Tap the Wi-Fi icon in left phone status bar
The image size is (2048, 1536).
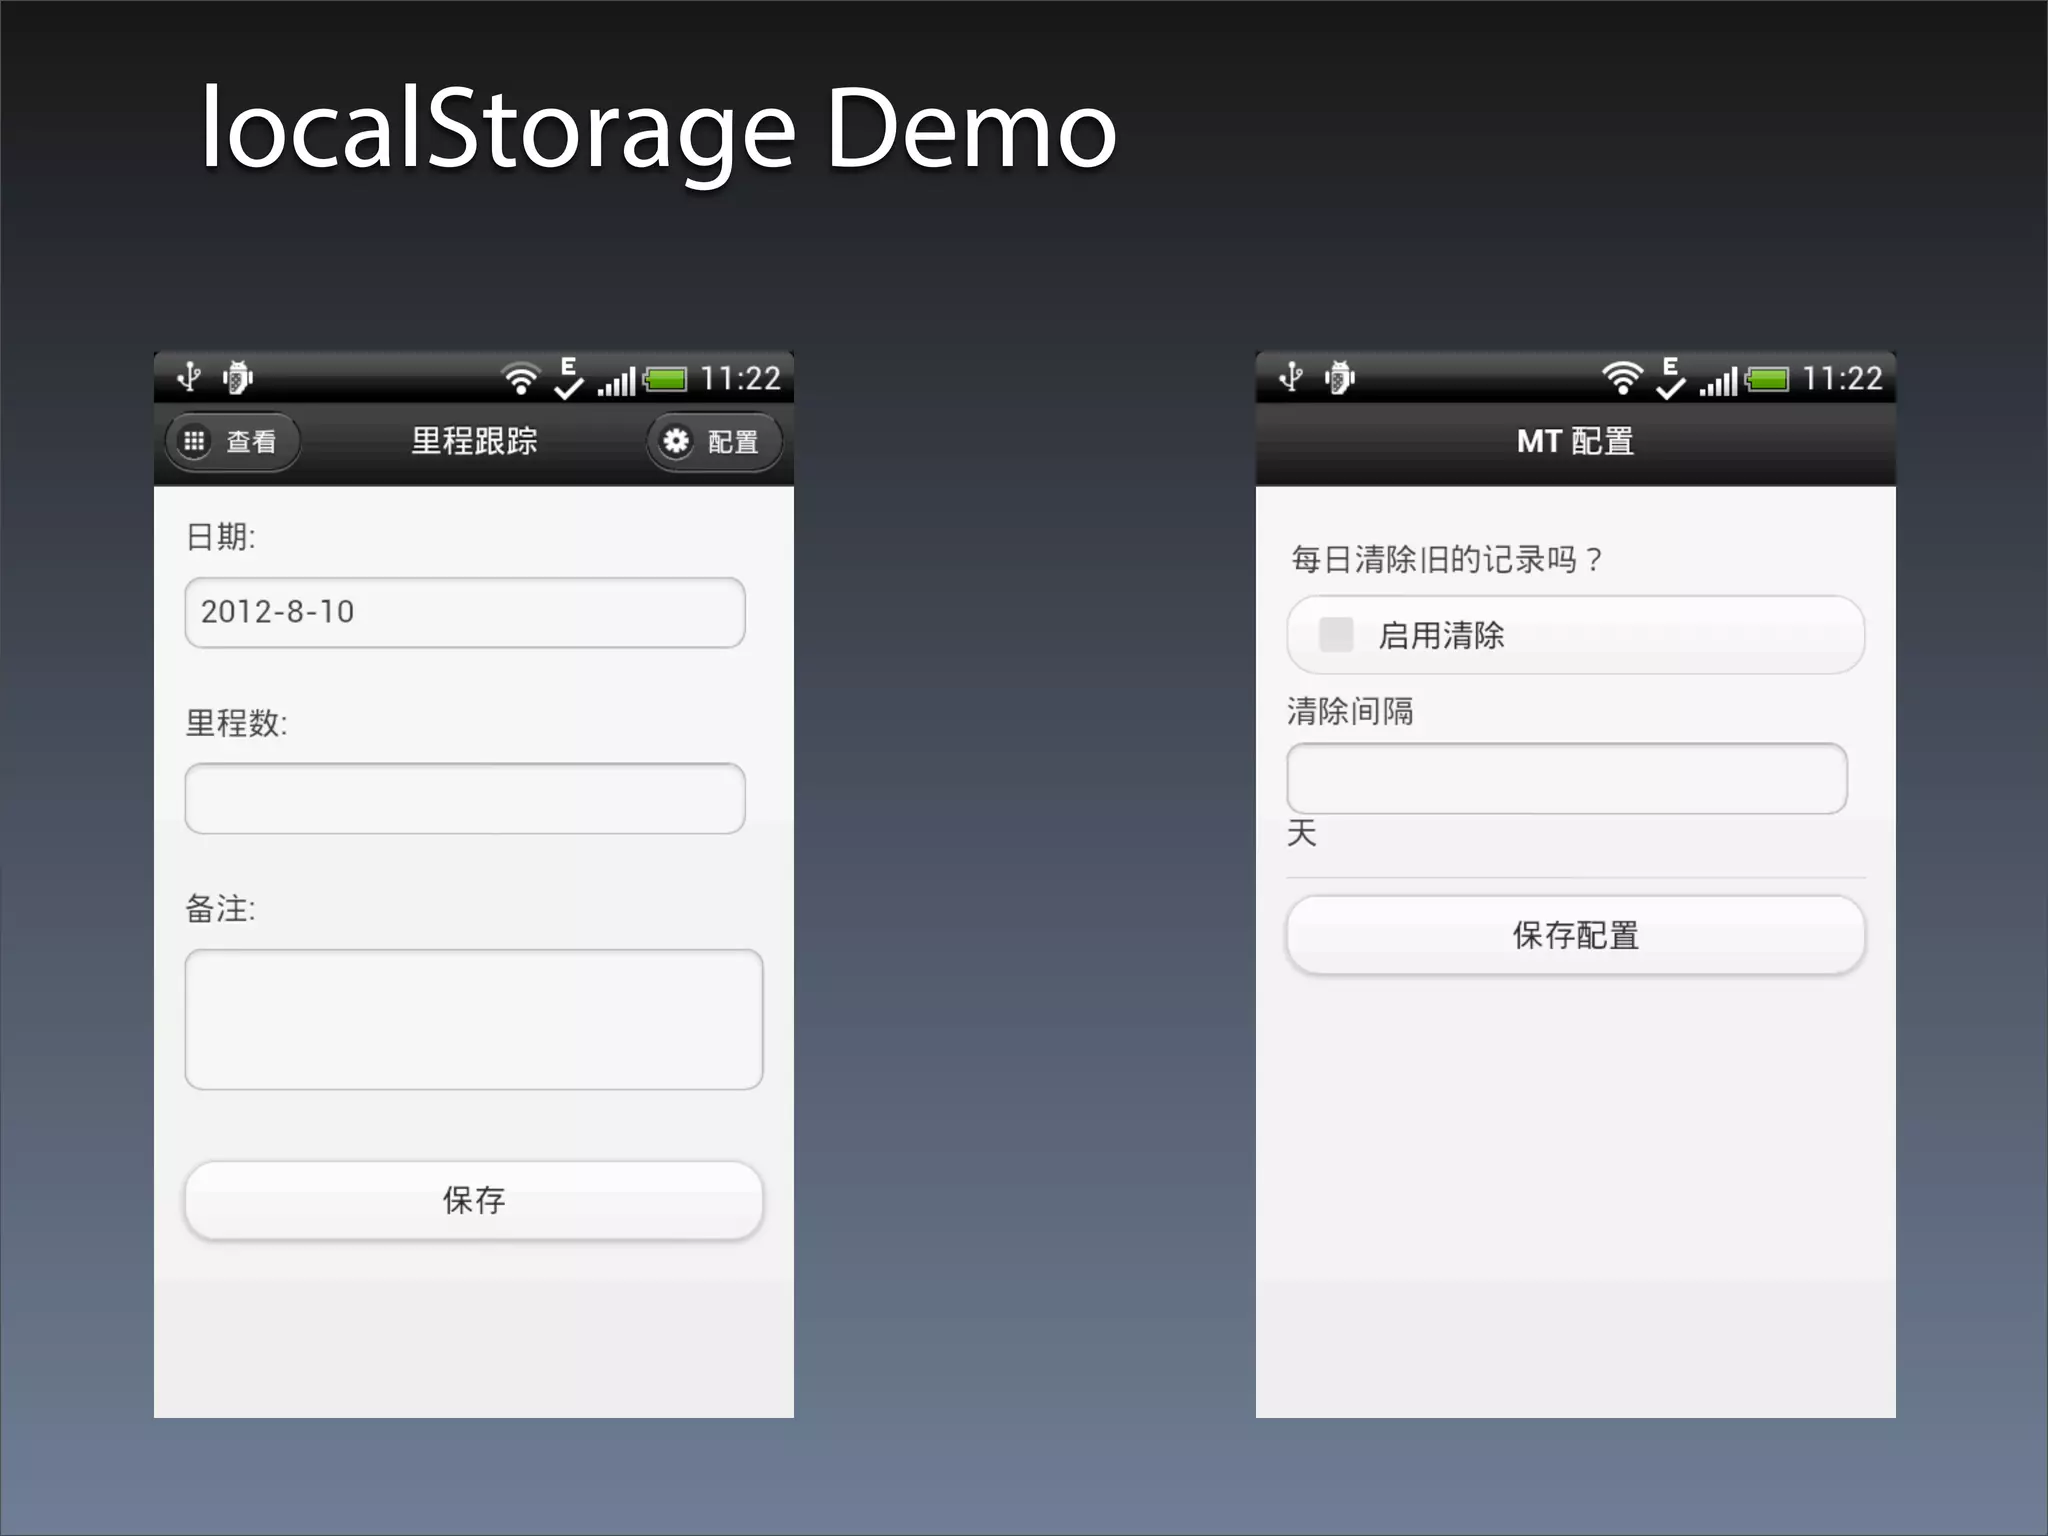(x=521, y=379)
